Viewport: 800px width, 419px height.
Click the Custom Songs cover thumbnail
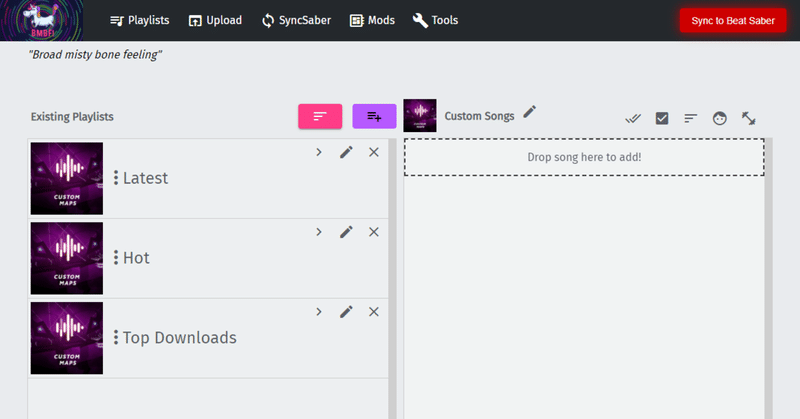[x=420, y=116]
